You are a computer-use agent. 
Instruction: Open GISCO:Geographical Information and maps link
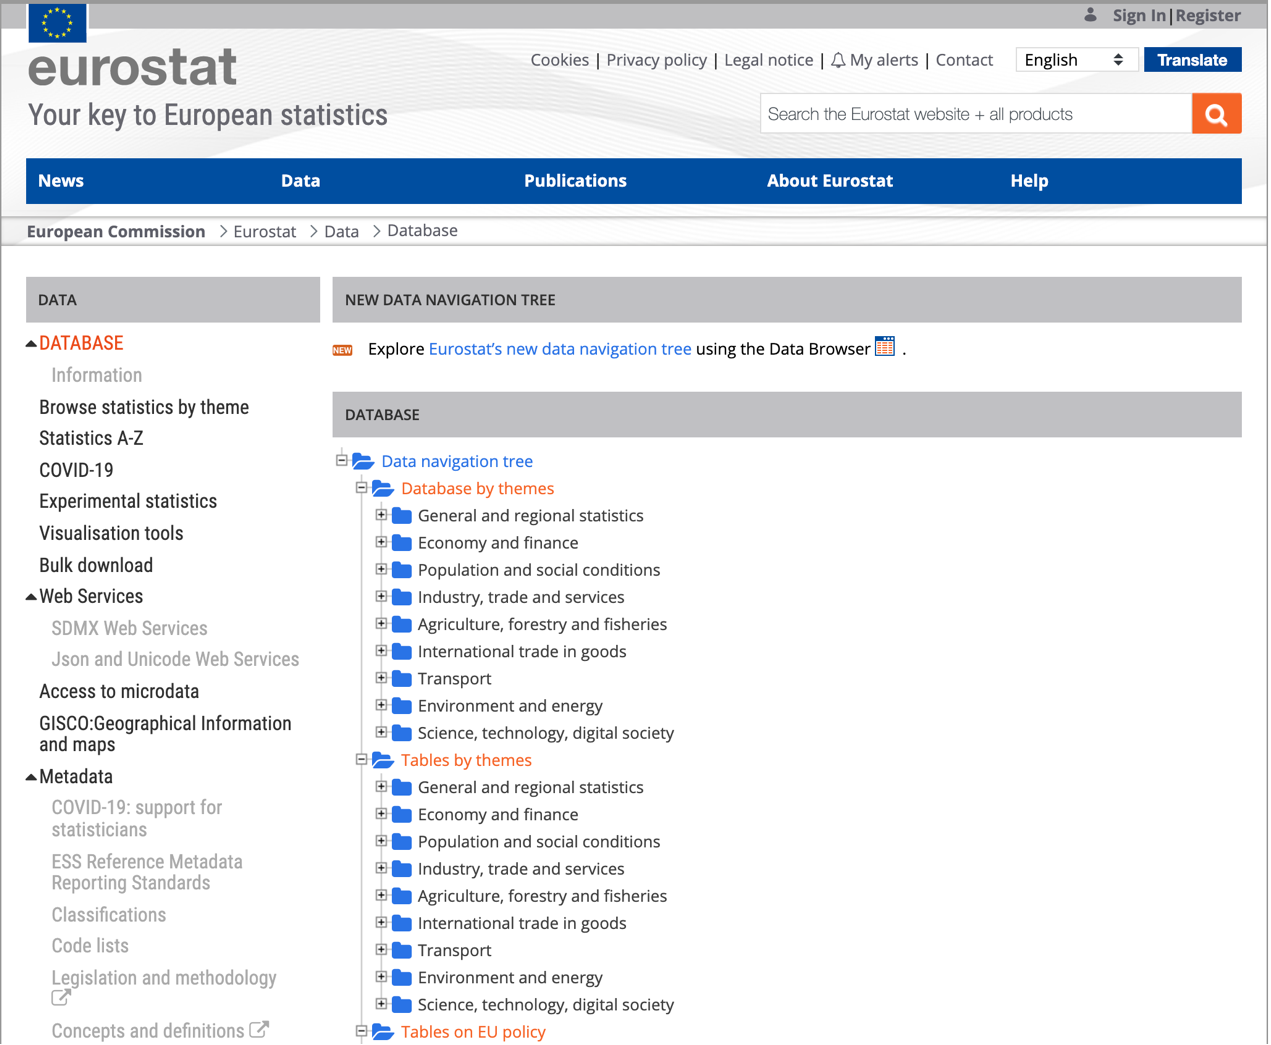click(165, 734)
